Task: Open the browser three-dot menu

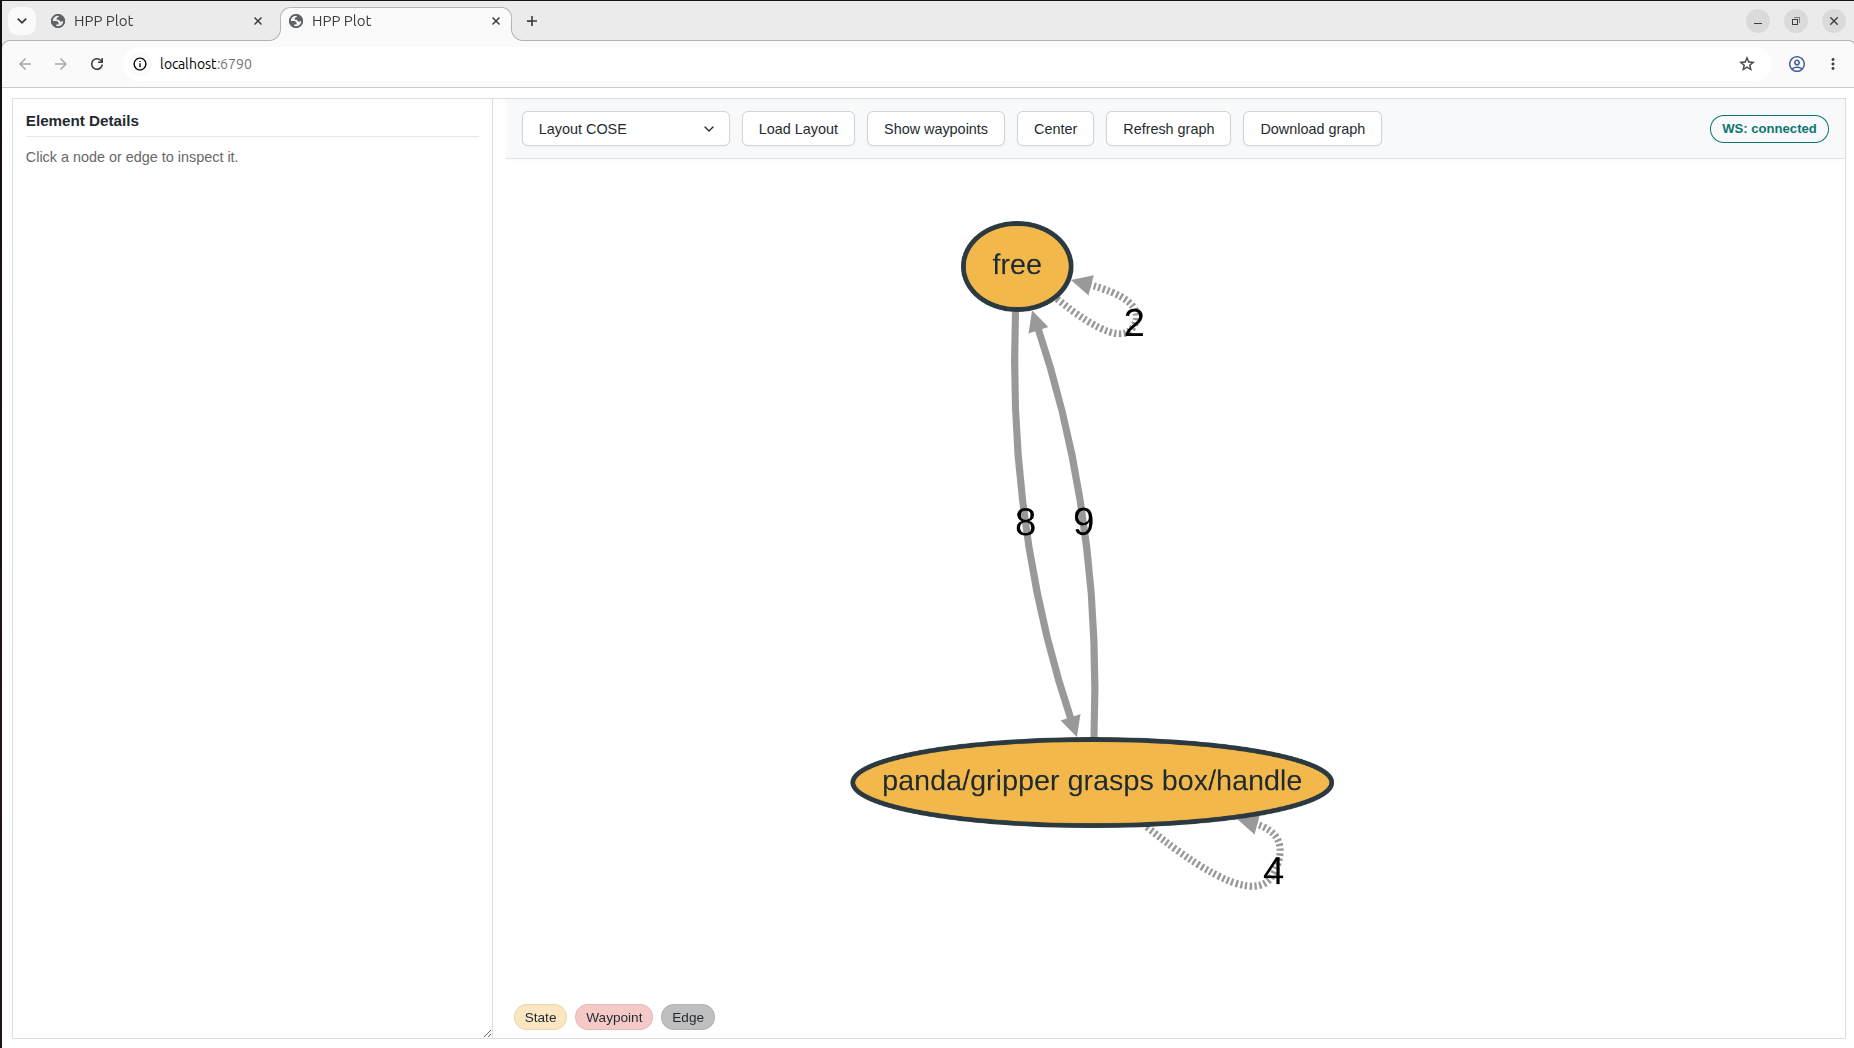Action: coord(1833,64)
